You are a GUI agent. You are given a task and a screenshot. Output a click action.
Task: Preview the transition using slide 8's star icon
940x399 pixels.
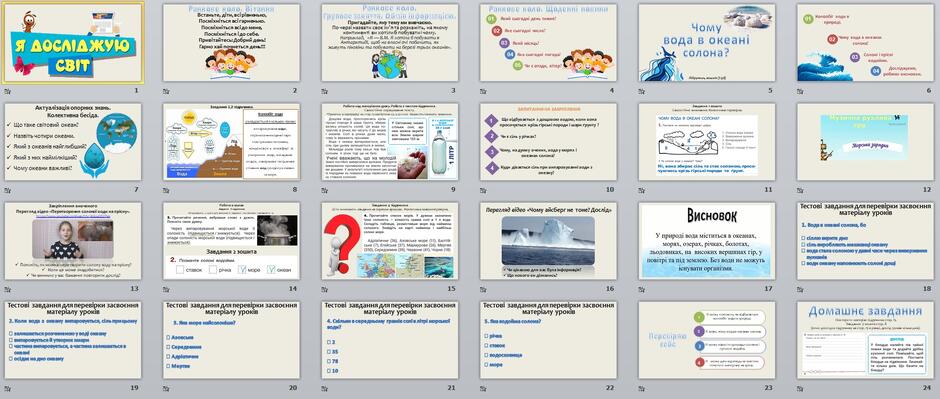click(166, 190)
